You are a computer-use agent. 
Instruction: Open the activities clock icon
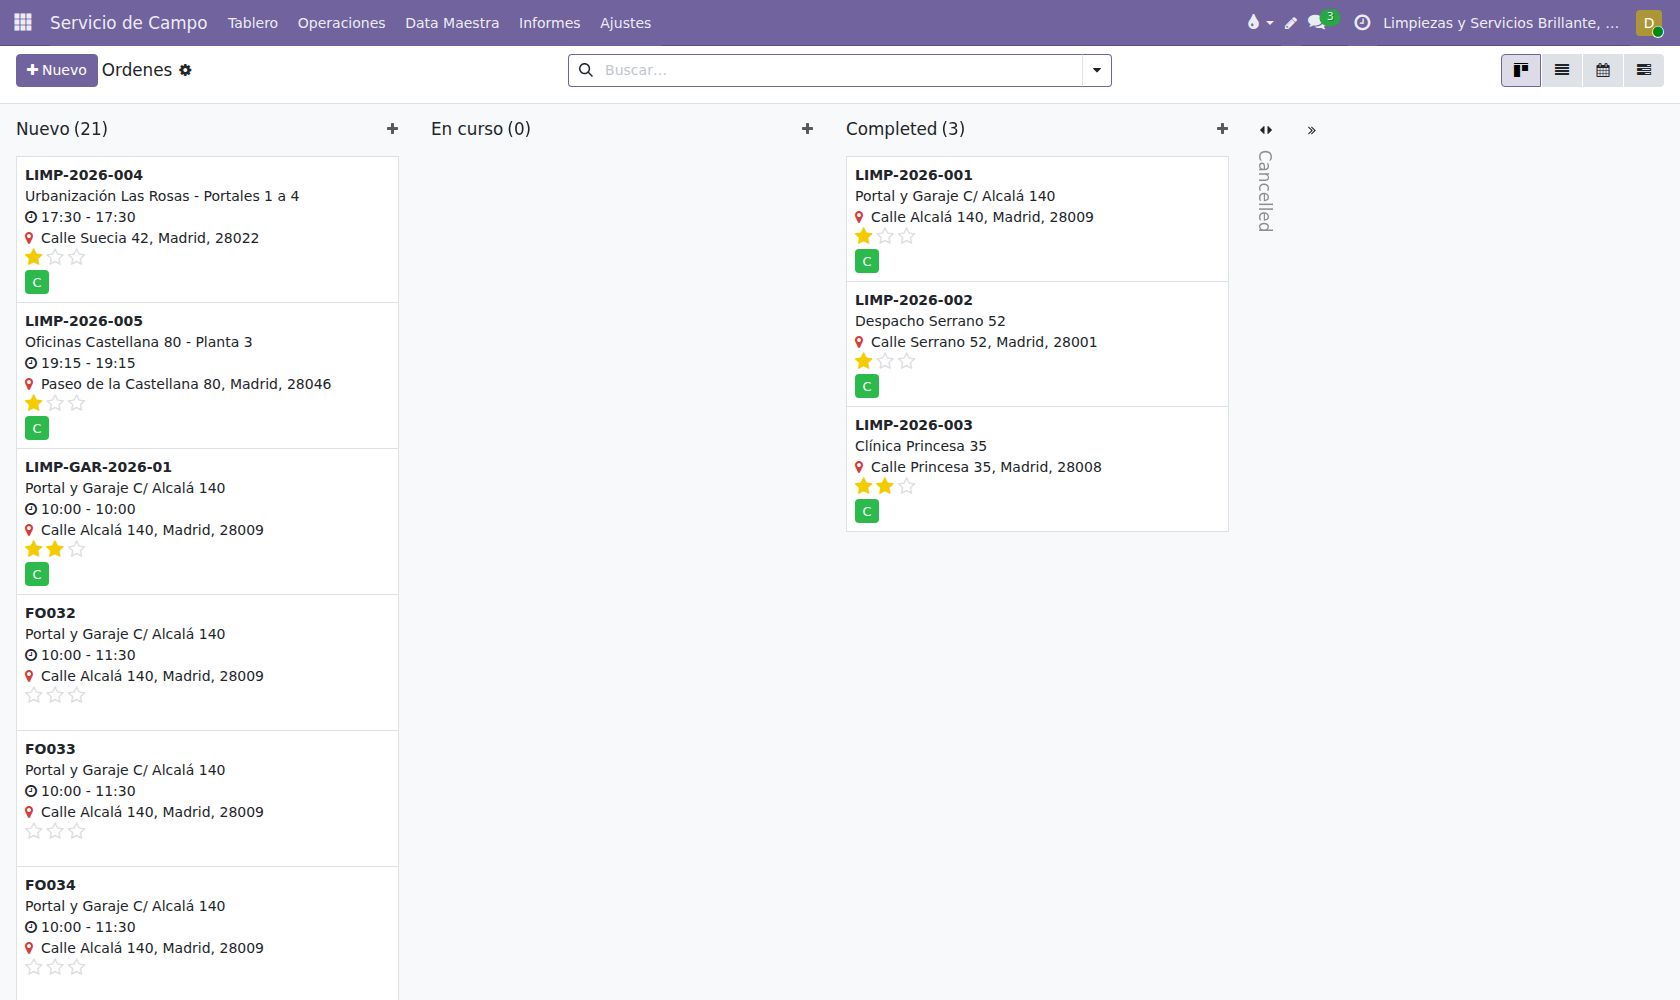[1362, 22]
